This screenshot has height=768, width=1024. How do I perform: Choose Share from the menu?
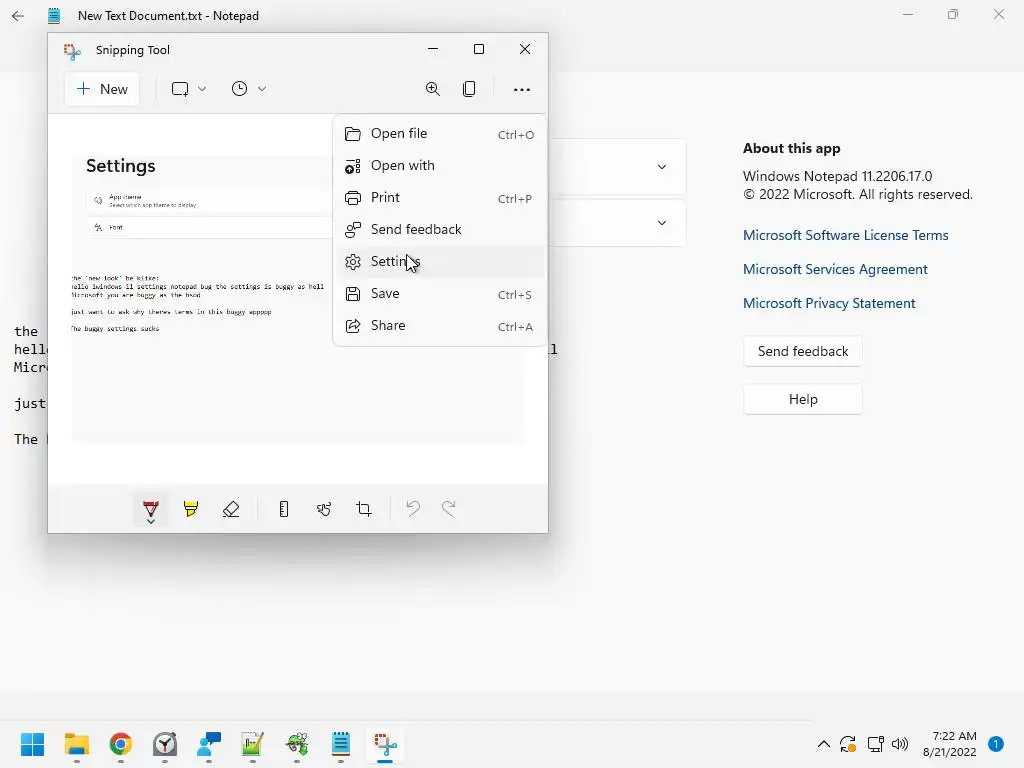click(x=440, y=326)
